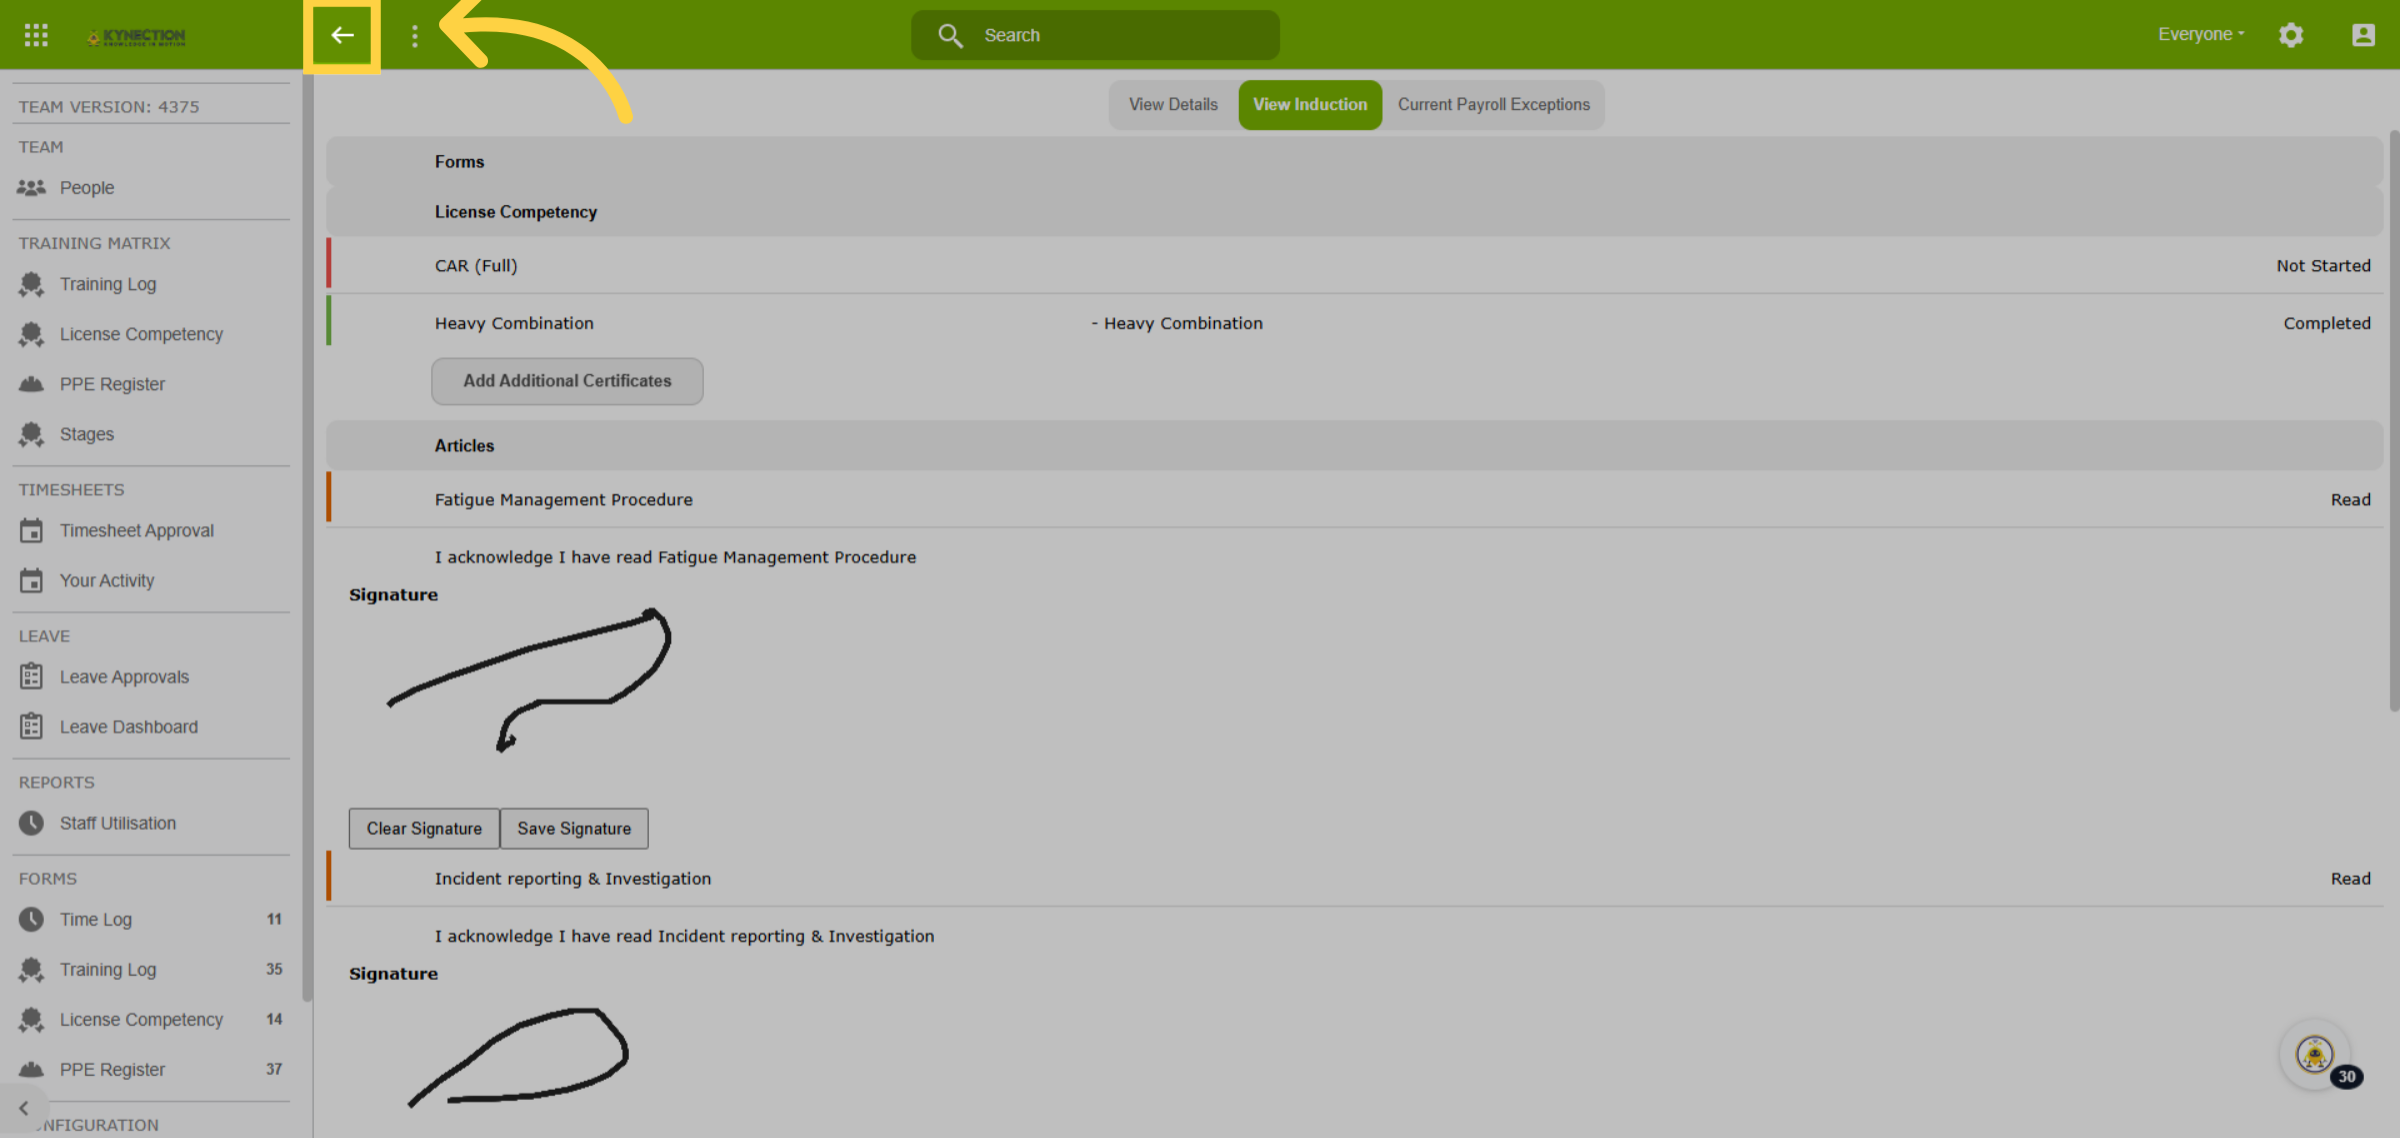This screenshot has width=2400, height=1138.
Task: Select the View Induction tab
Action: [x=1310, y=105]
